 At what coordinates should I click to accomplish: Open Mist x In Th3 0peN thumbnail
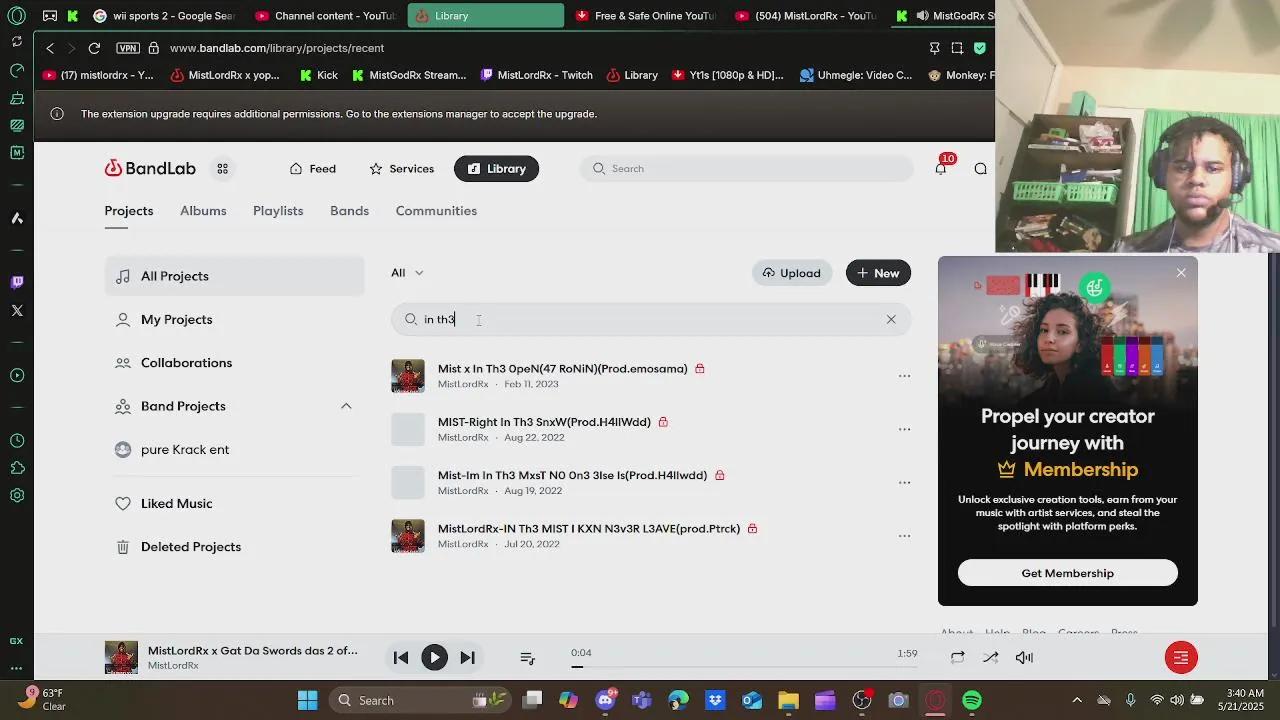408,376
